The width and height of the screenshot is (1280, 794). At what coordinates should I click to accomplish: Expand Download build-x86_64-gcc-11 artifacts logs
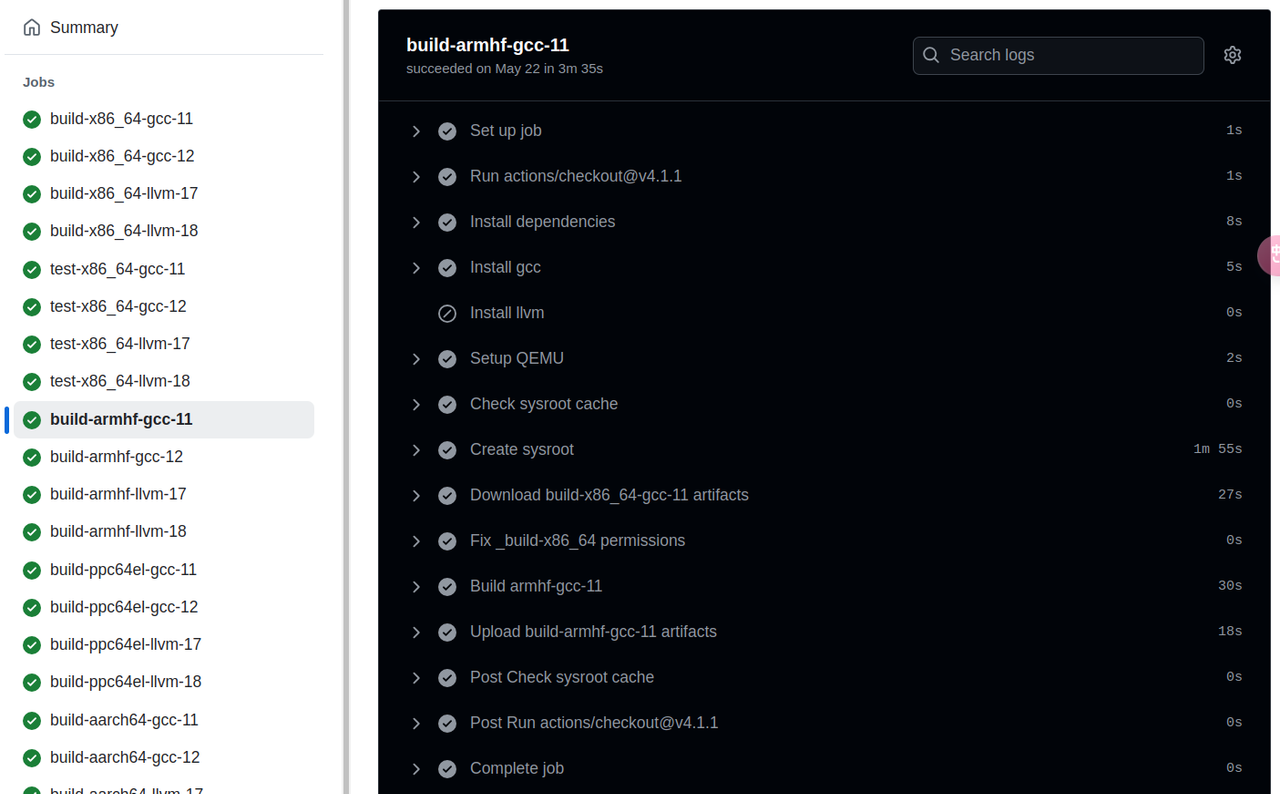point(416,495)
